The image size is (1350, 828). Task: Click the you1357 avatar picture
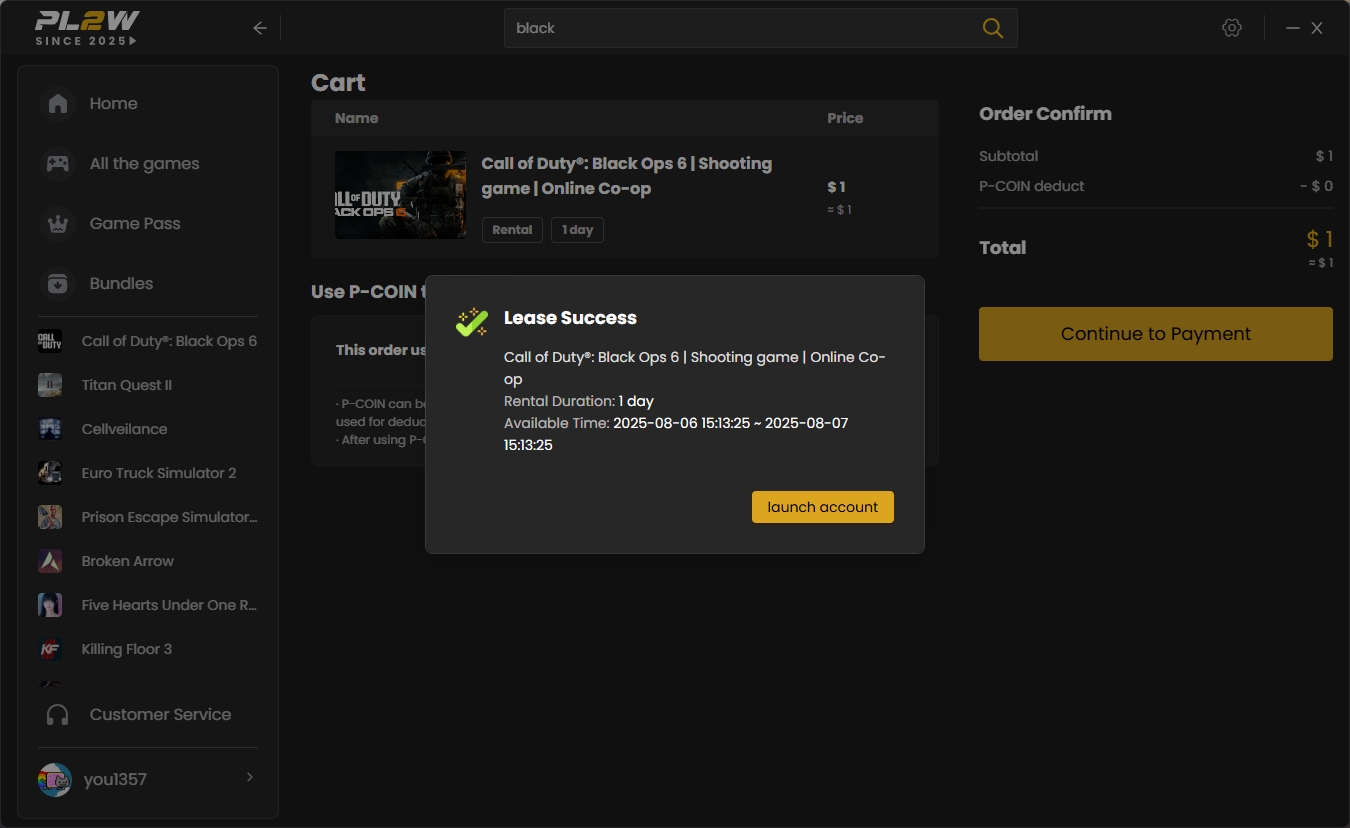(x=54, y=780)
